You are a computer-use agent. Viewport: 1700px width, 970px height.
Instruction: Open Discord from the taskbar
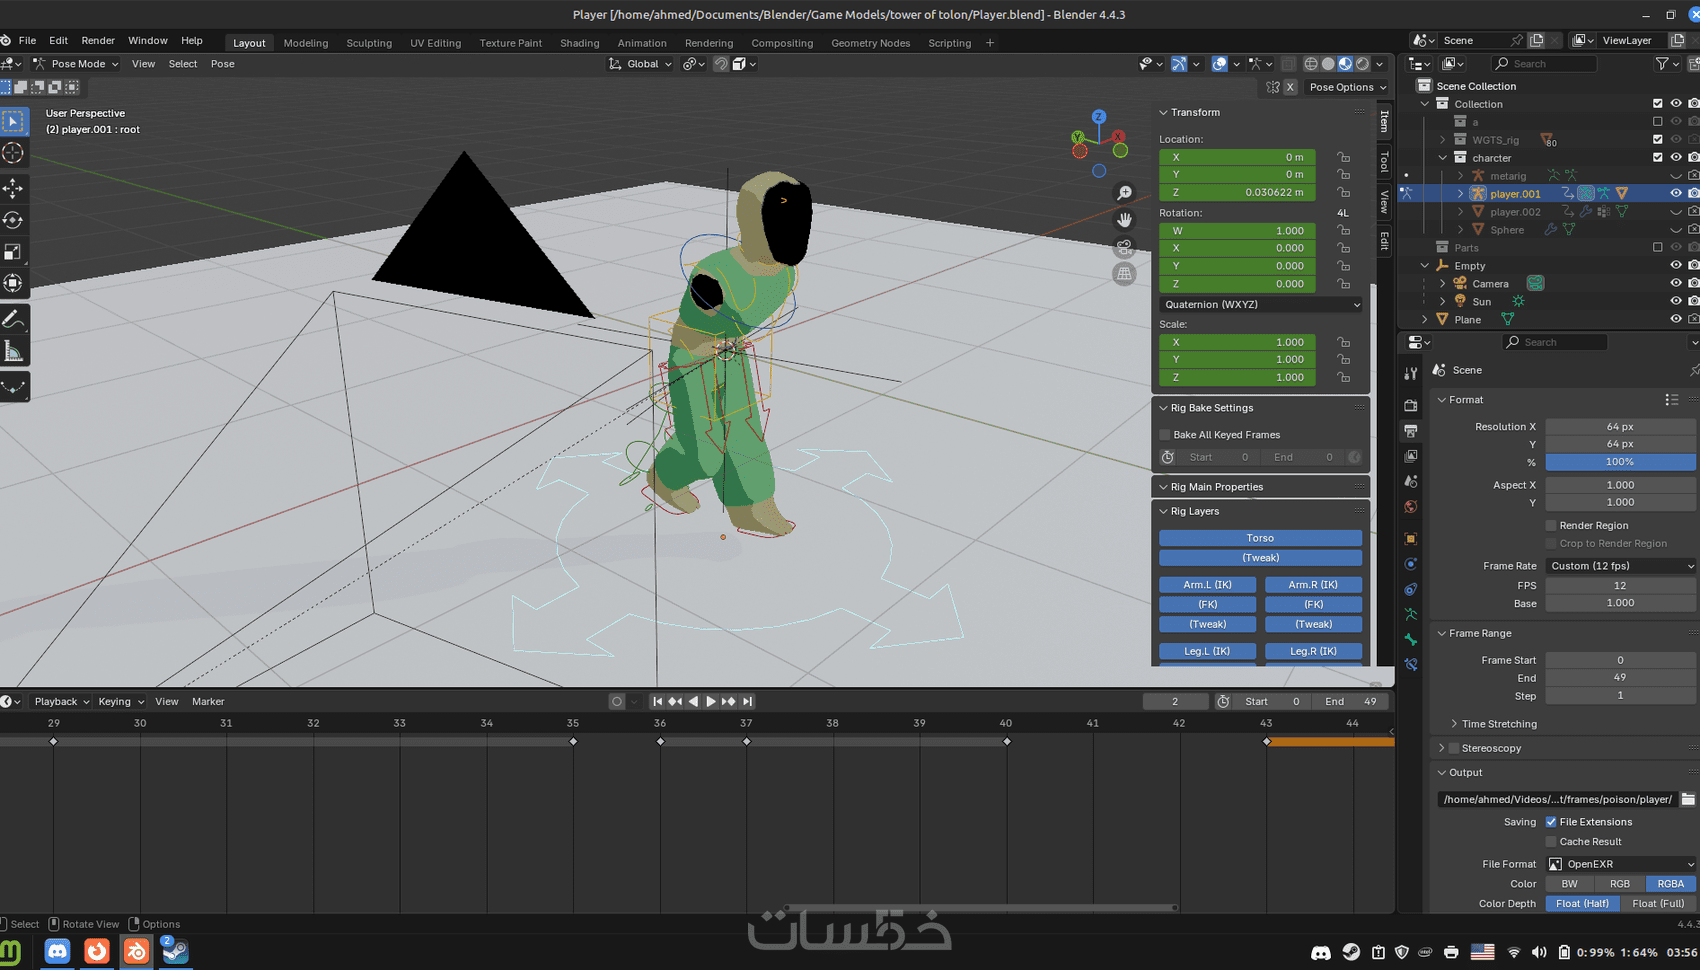point(57,951)
